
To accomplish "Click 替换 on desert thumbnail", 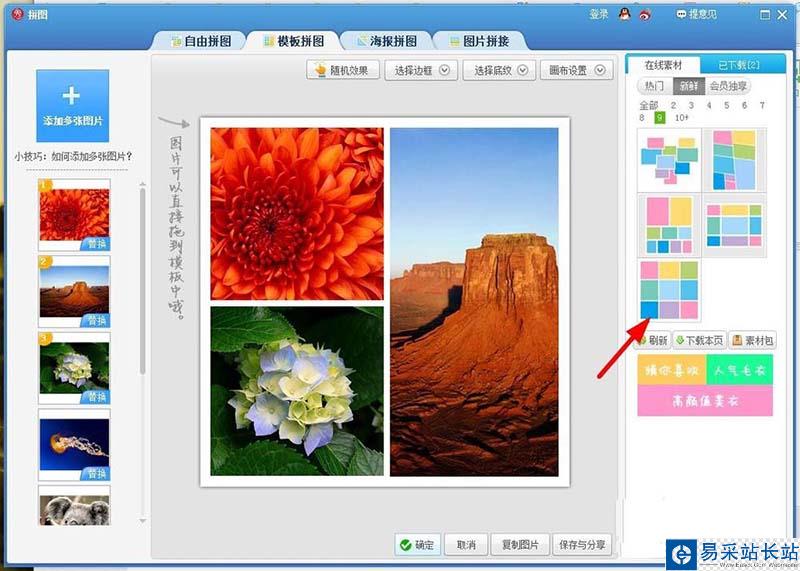I will [x=96, y=320].
